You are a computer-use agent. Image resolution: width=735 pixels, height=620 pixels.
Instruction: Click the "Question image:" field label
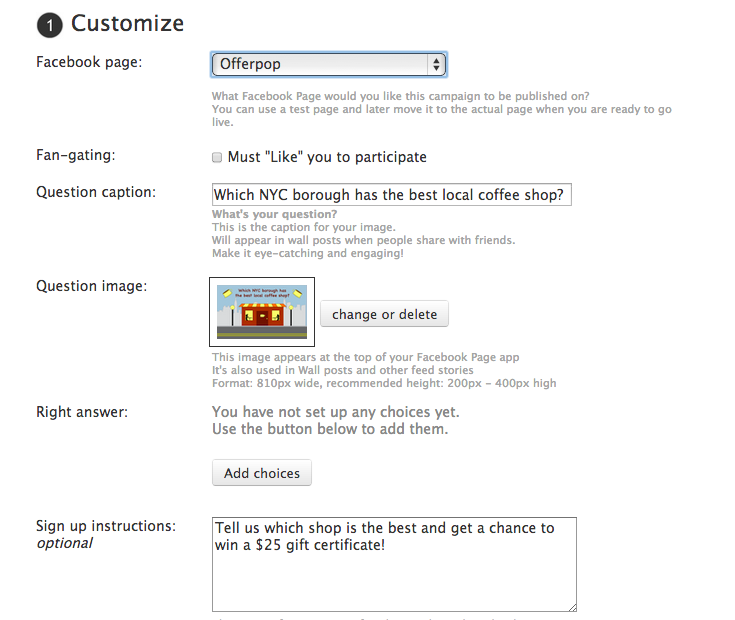[x=92, y=286]
